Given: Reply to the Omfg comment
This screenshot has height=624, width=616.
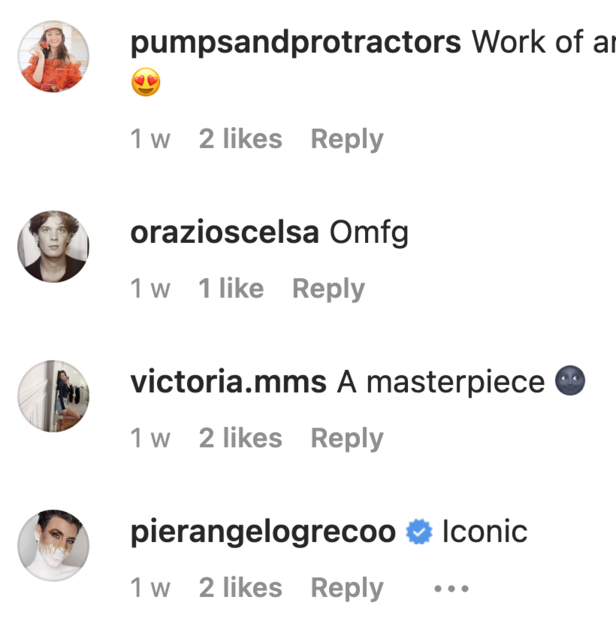Looking at the screenshot, I should (x=328, y=289).
